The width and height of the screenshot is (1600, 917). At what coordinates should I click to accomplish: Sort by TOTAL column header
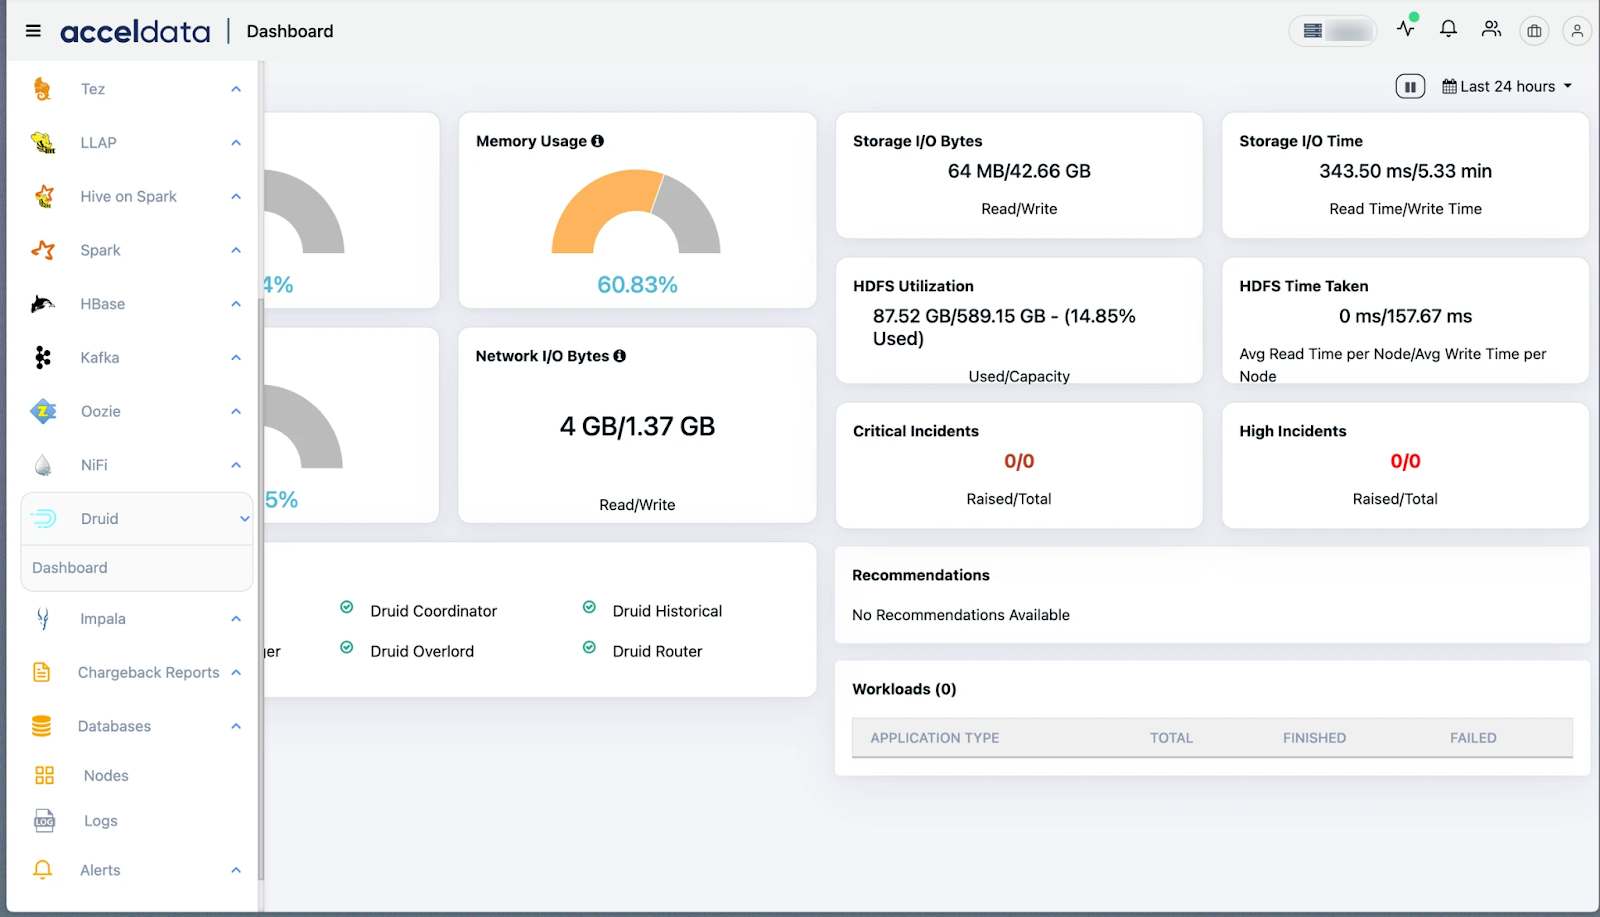[x=1171, y=738]
